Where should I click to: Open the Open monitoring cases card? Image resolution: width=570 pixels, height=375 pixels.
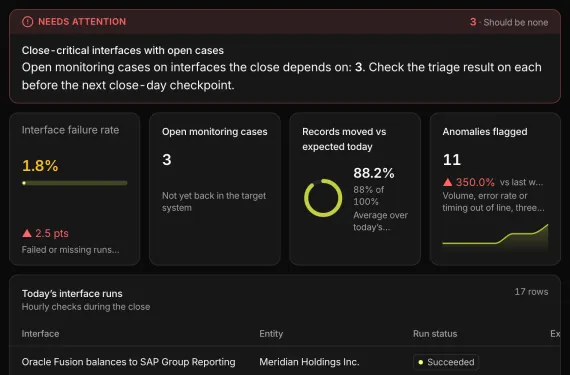click(x=215, y=189)
